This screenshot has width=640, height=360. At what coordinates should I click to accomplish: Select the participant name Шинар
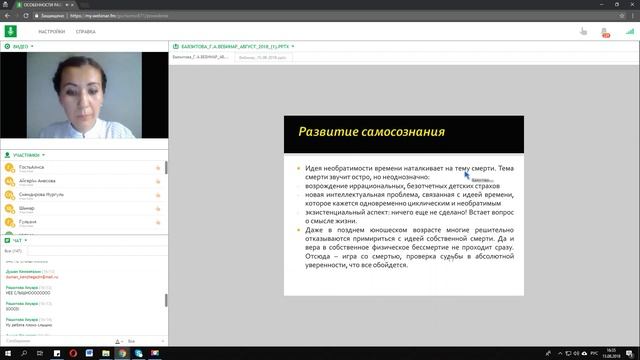tap(27, 208)
